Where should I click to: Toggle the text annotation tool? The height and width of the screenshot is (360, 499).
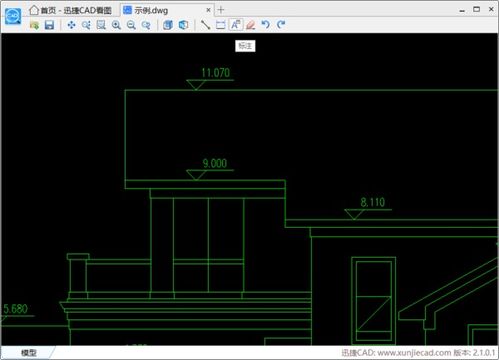pos(236,25)
